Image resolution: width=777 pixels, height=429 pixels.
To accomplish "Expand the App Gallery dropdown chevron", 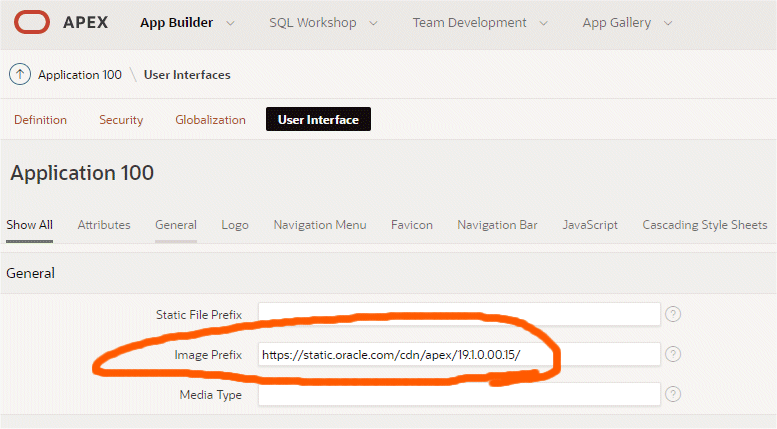I will point(668,23).
